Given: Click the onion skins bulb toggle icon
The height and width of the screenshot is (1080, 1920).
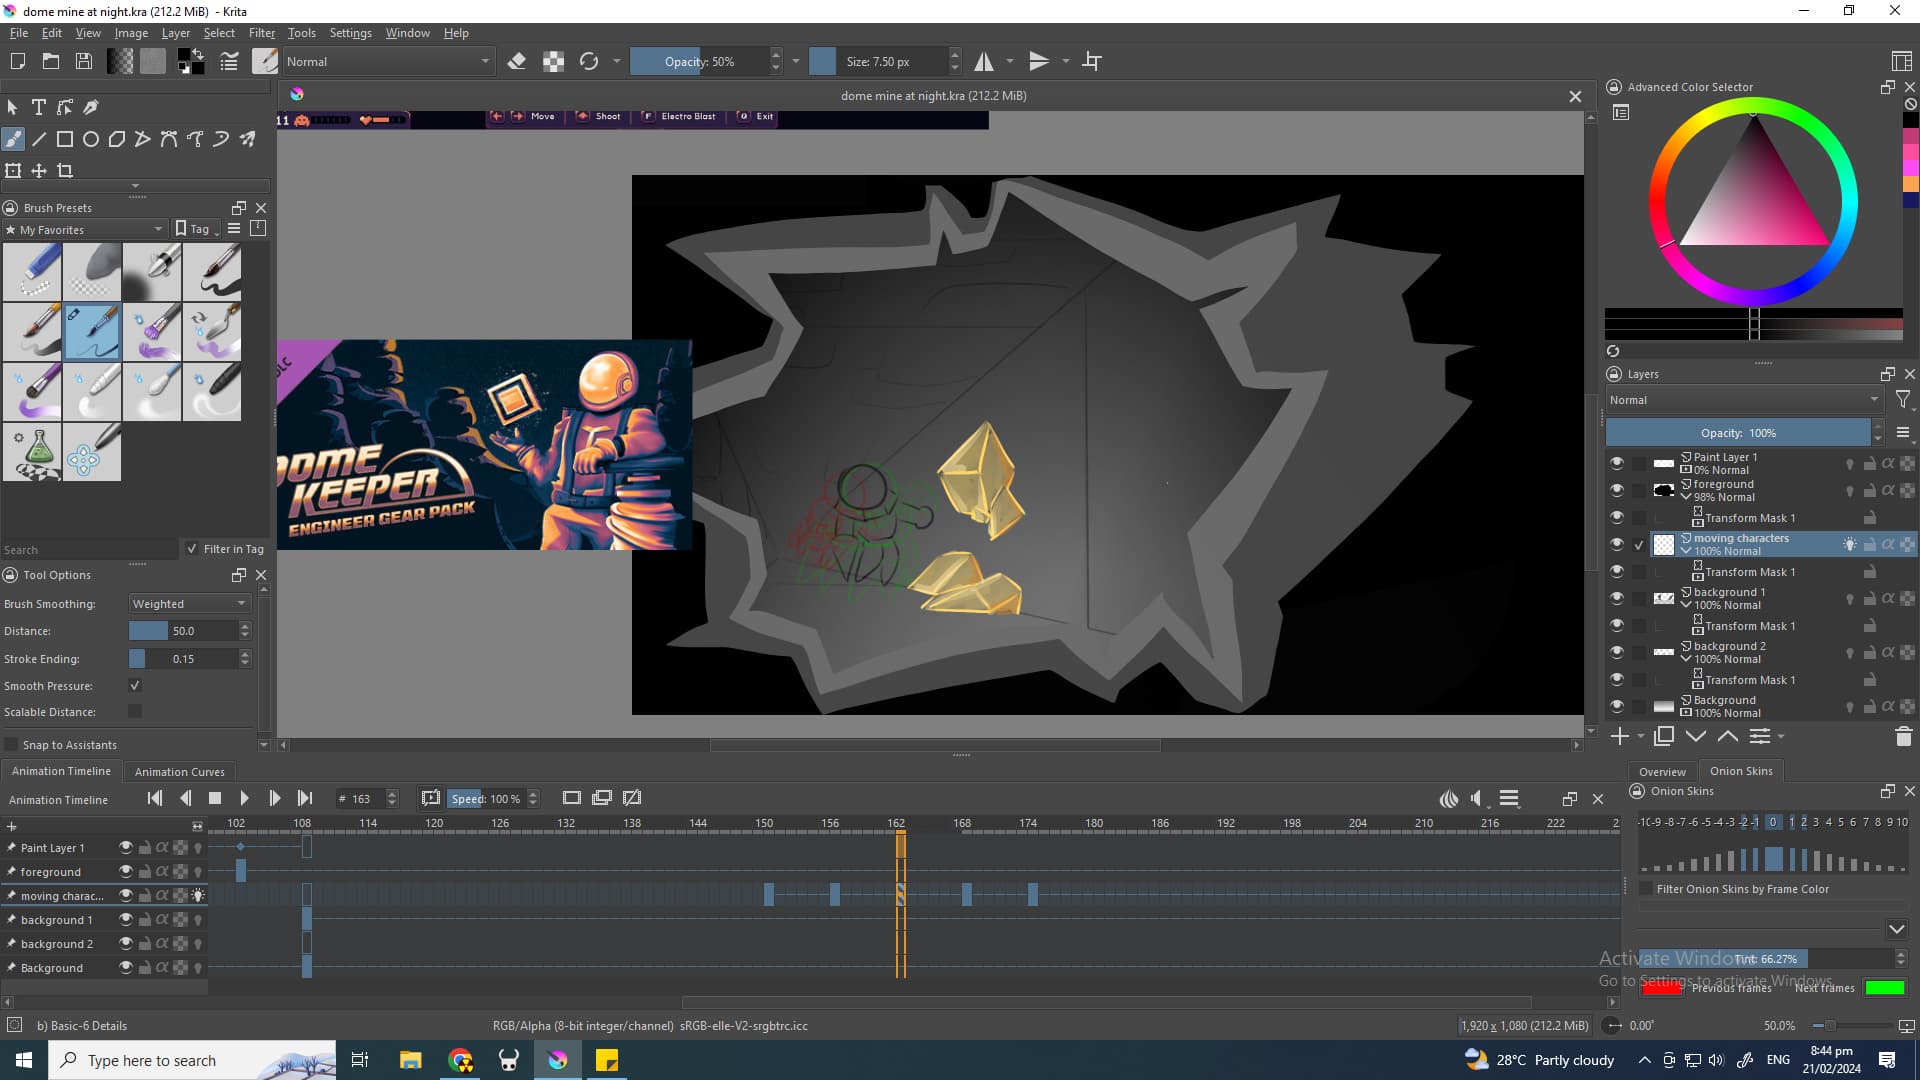Looking at the screenshot, I should 1849,545.
